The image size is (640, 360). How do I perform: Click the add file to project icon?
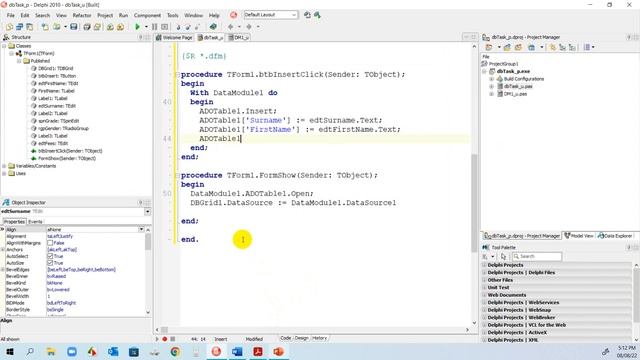(110, 27)
